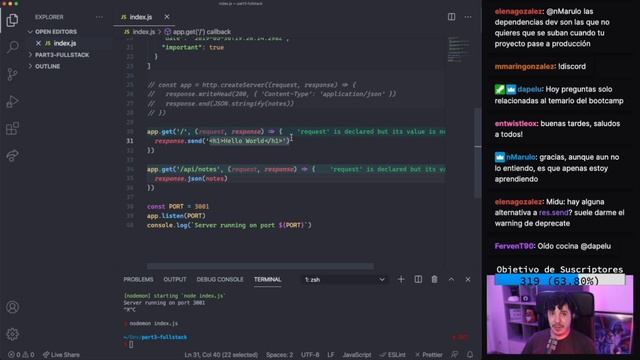Screen dimensions: 640x360
Task: Change end of line LF setting
Action: pos(331,355)
